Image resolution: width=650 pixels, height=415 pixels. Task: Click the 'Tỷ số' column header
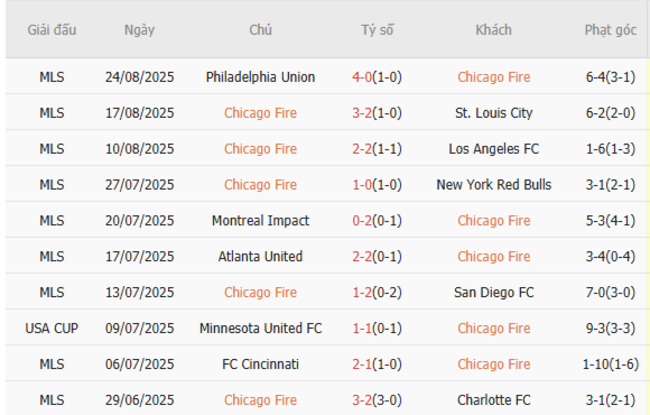click(377, 30)
